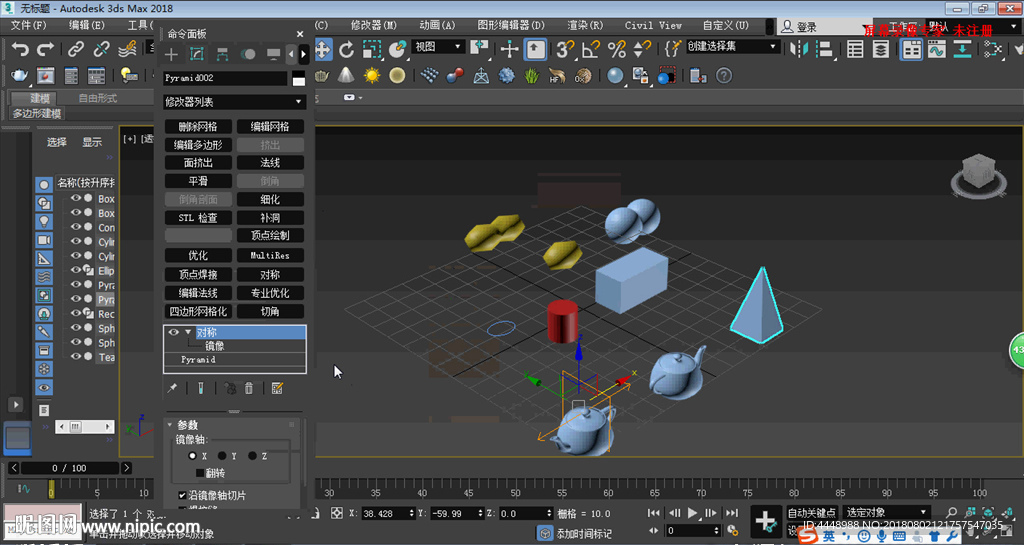Click the object color swatch beside Pyramid002
This screenshot has width=1024, height=545.
(298, 78)
